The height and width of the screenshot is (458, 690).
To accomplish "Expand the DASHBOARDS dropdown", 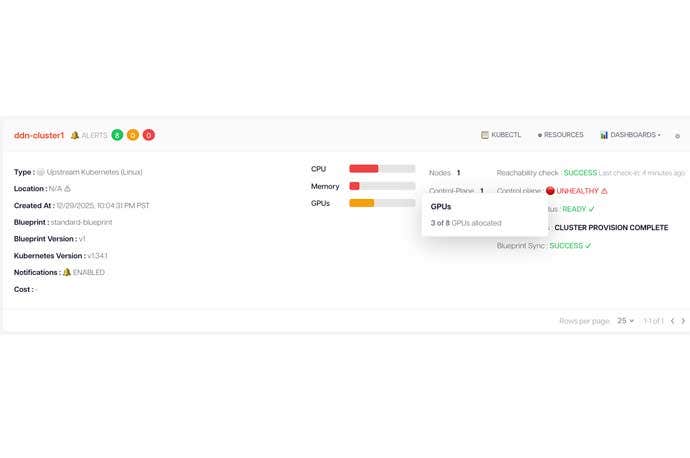I will [630, 134].
